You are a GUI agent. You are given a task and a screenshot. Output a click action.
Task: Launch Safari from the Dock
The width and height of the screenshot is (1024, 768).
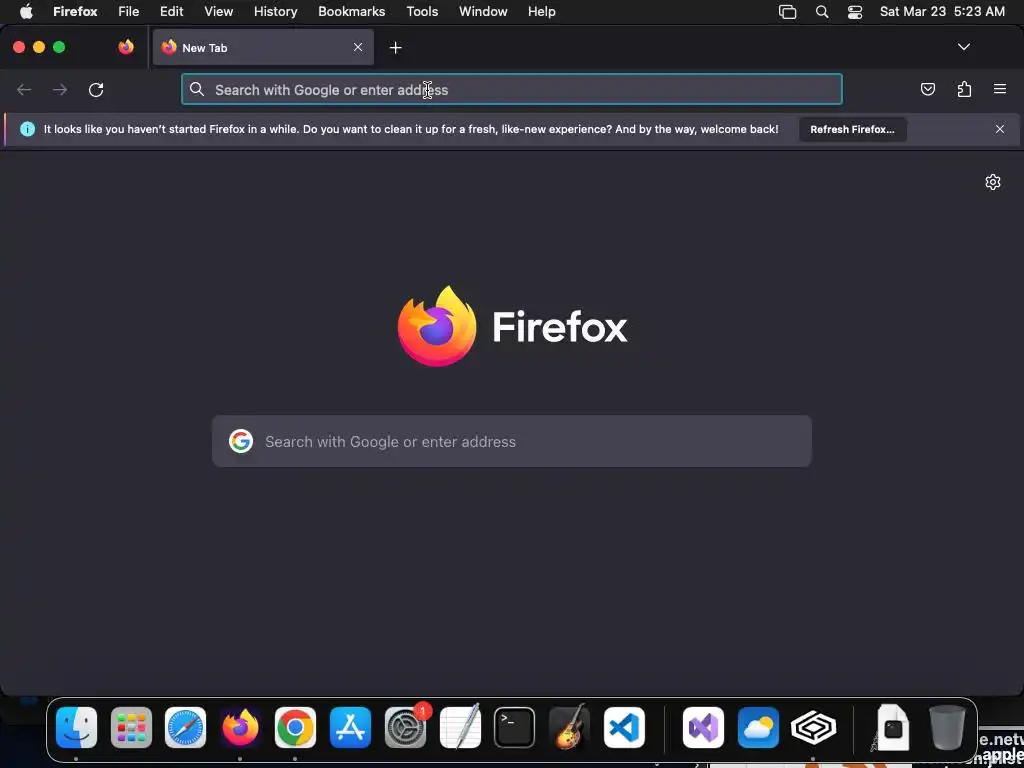click(x=185, y=728)
